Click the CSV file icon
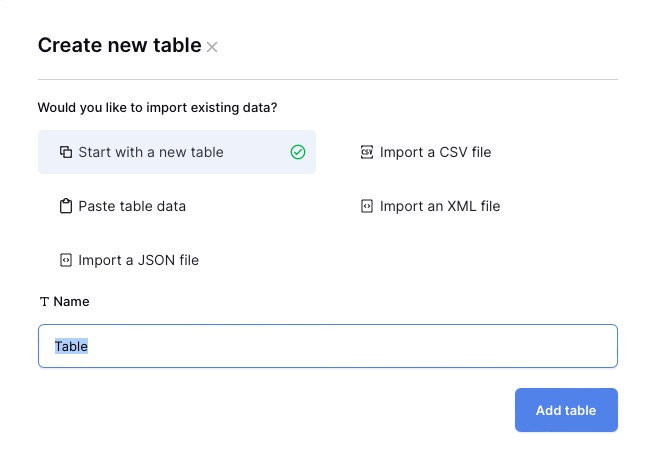 [367, 152]
